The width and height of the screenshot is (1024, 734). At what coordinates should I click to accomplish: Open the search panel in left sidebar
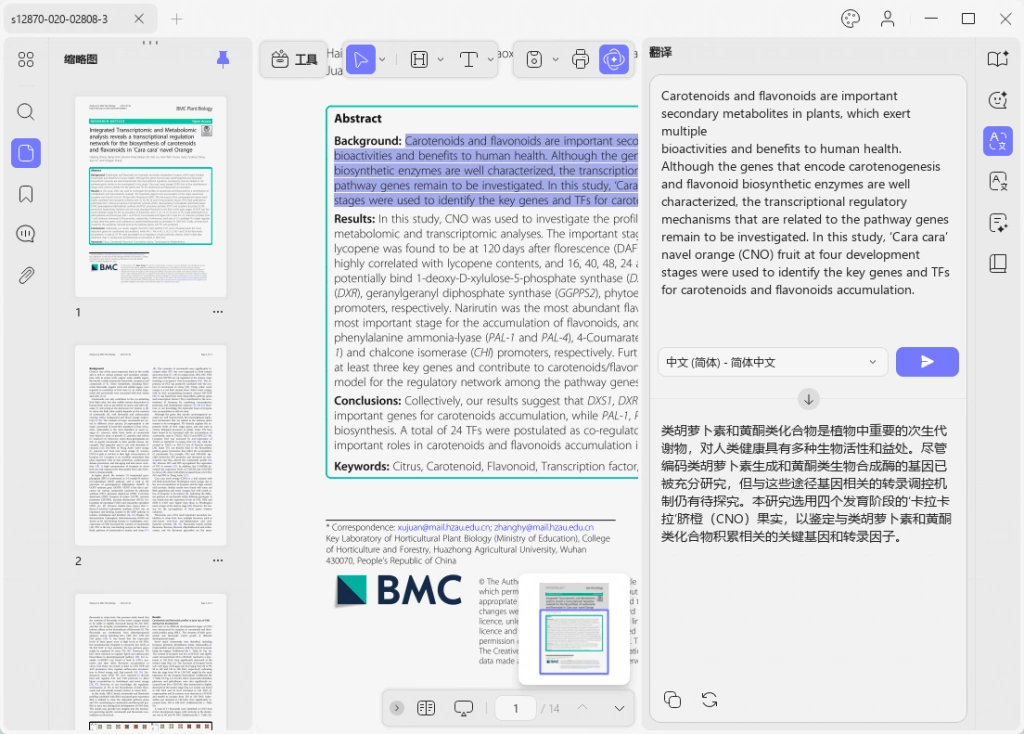click(25, 112)
